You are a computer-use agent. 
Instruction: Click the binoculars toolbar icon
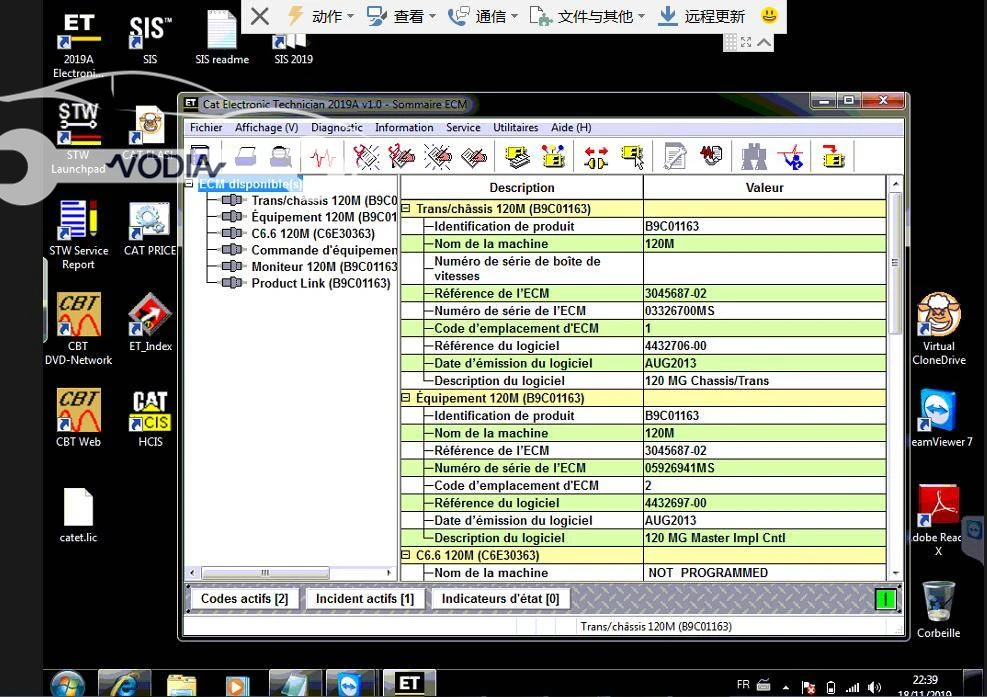pos(753,157)
